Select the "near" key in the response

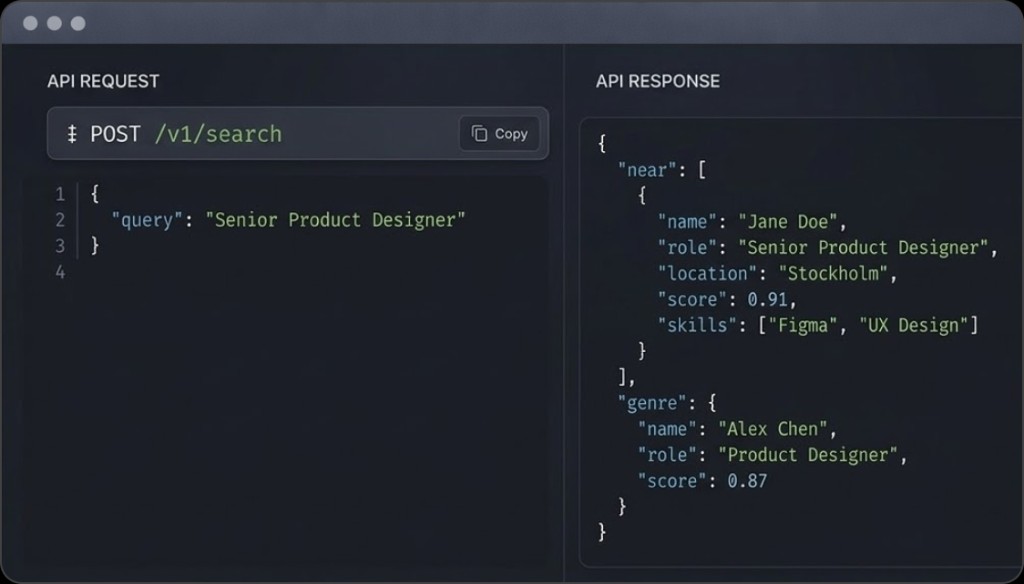pos(647,169)
